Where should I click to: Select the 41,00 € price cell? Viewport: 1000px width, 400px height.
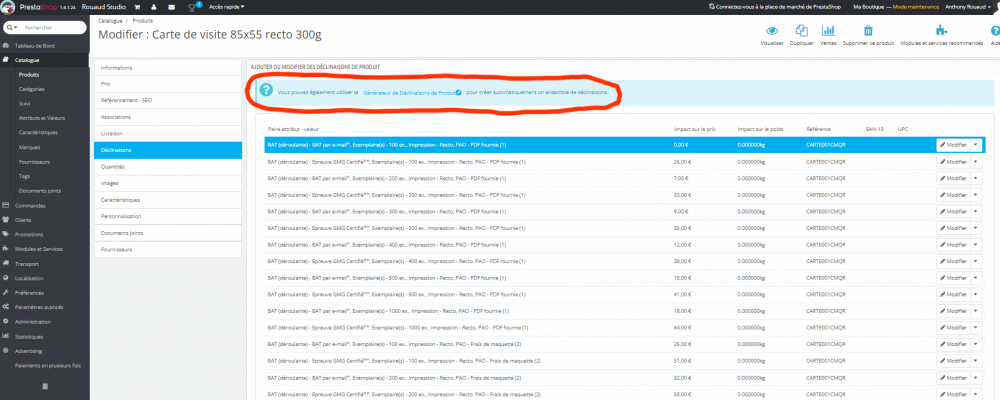coord(682,294)
